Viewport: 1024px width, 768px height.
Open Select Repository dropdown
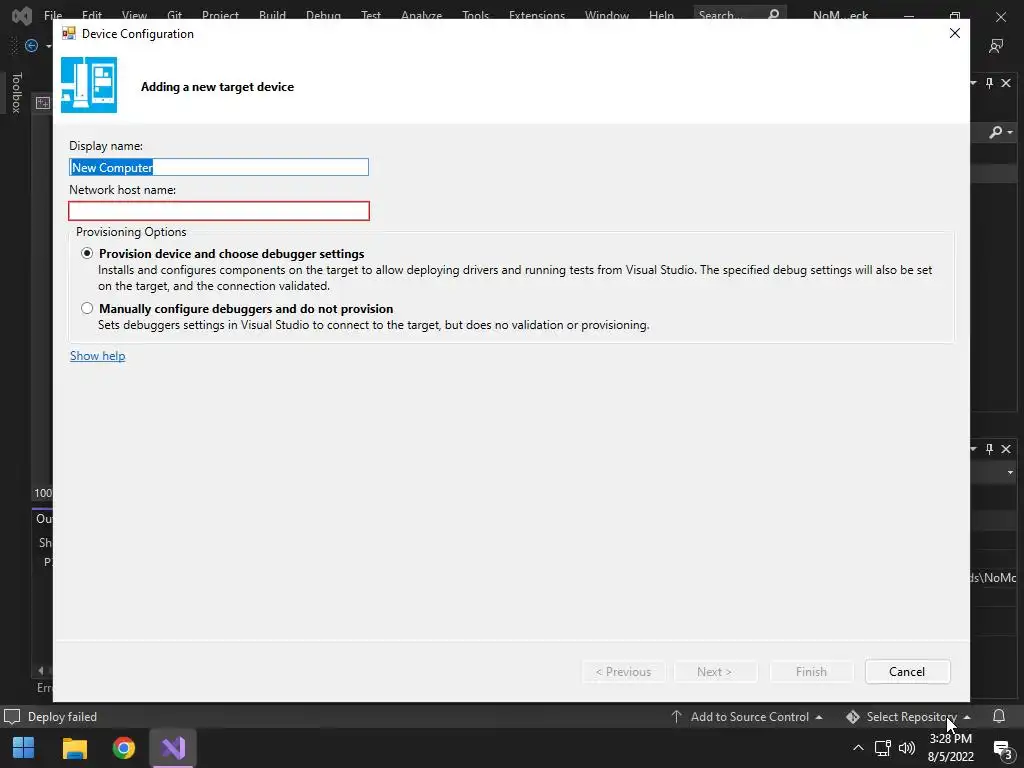[908, 716]
